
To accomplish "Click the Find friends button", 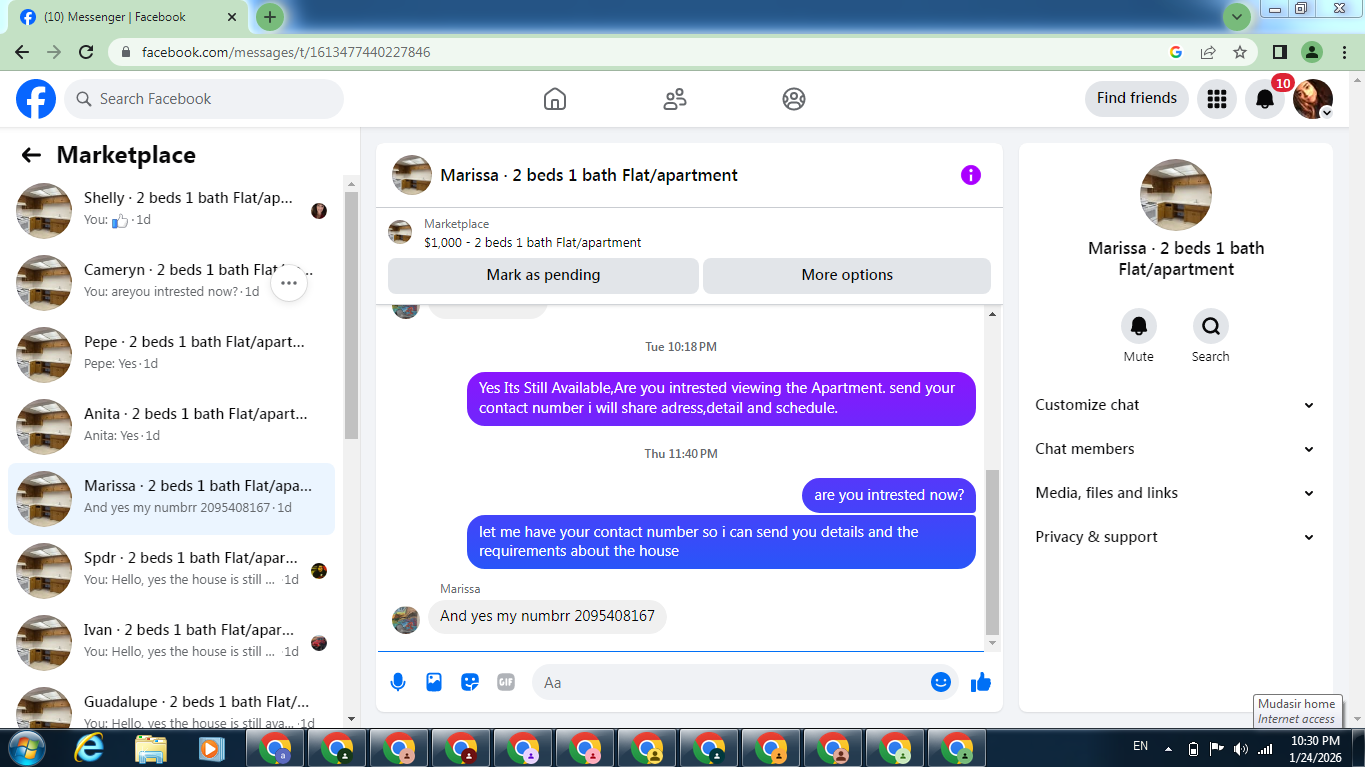I will [x=1137, y=98].
